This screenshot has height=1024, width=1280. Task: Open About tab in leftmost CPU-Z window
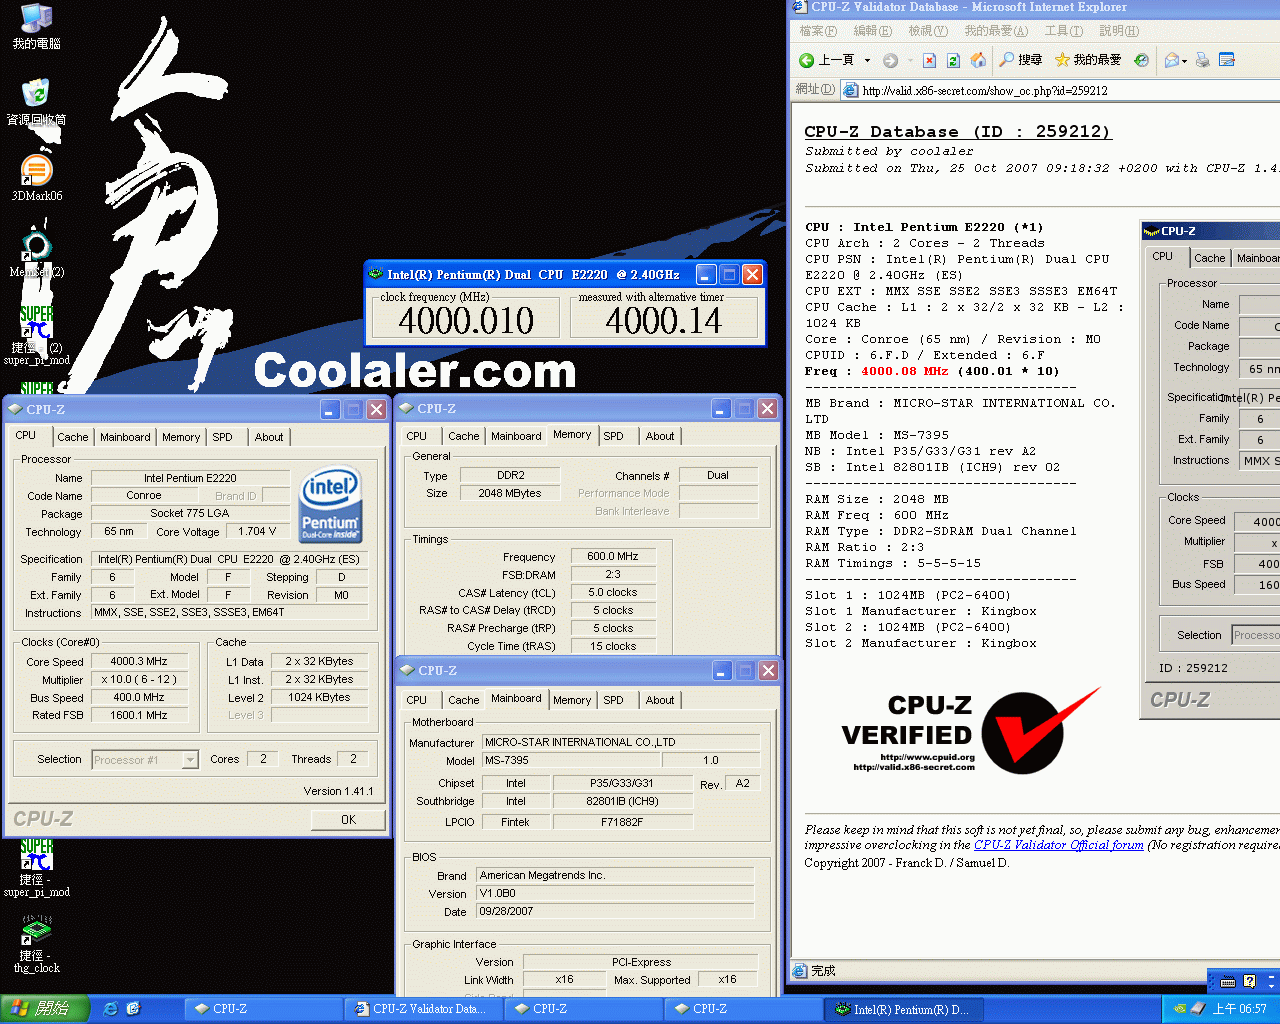click(x=269, y=437)
